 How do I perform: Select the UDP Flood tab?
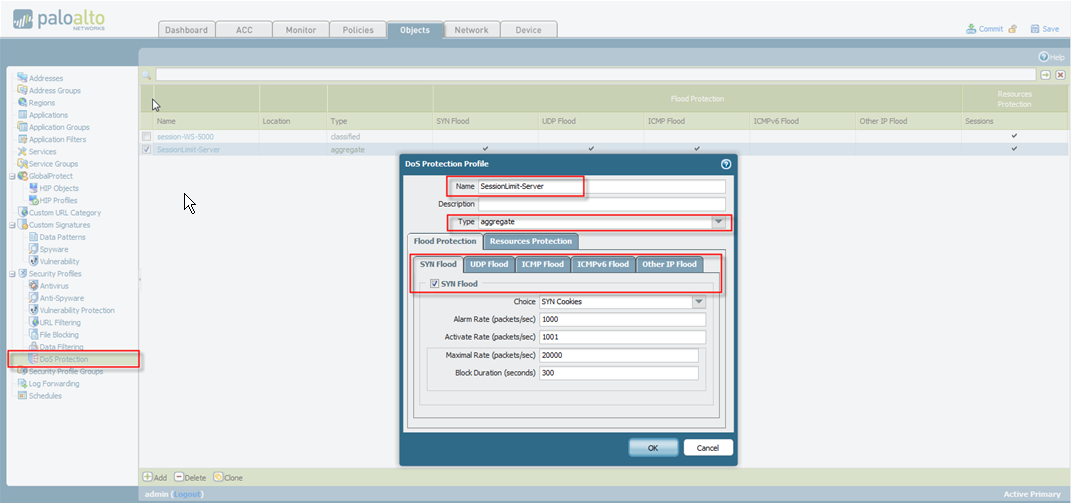pos(490,265)
